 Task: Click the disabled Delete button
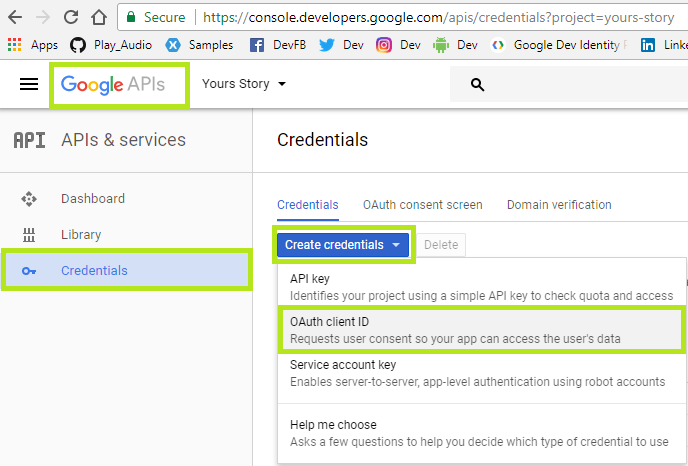point(441,245)
